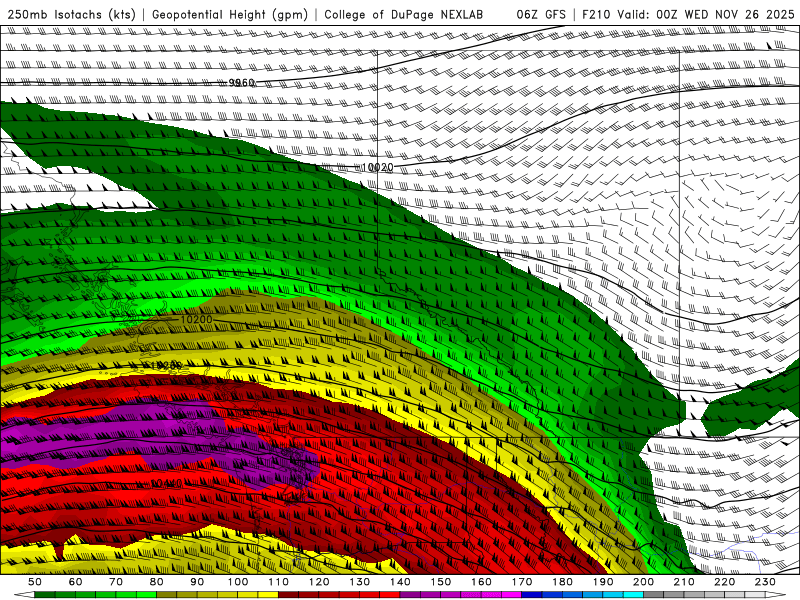Viewport: 800px width, 600px height.
Task: Click the 70 knot legend label
Action: pos(116,582)
